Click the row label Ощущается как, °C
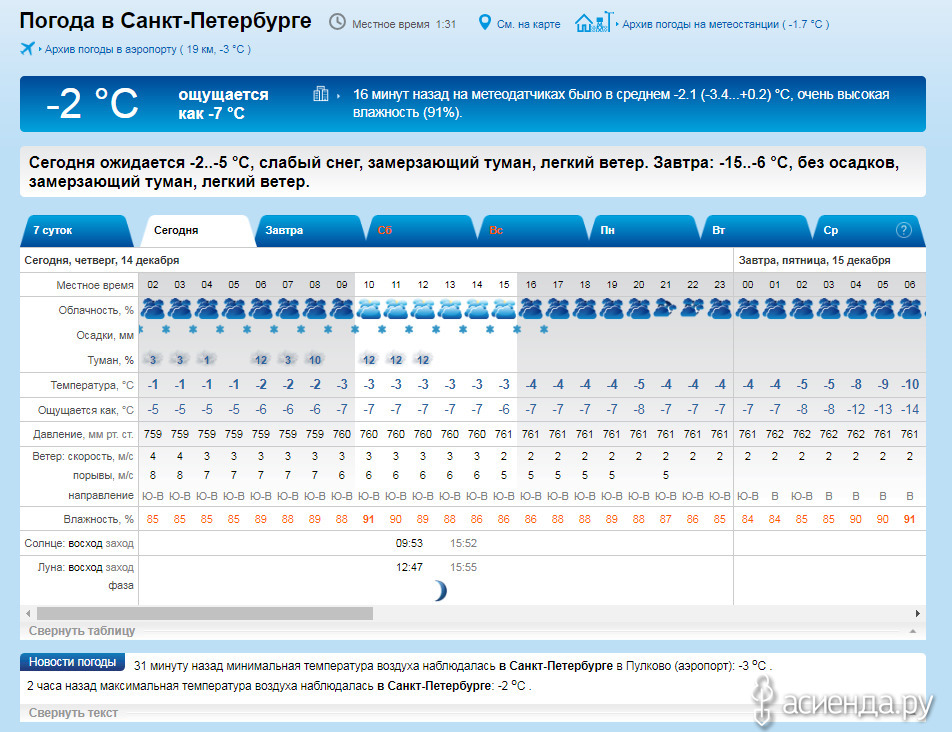This screenshot has height=732, width=952. pyautogui.click(x=86, y=410)
